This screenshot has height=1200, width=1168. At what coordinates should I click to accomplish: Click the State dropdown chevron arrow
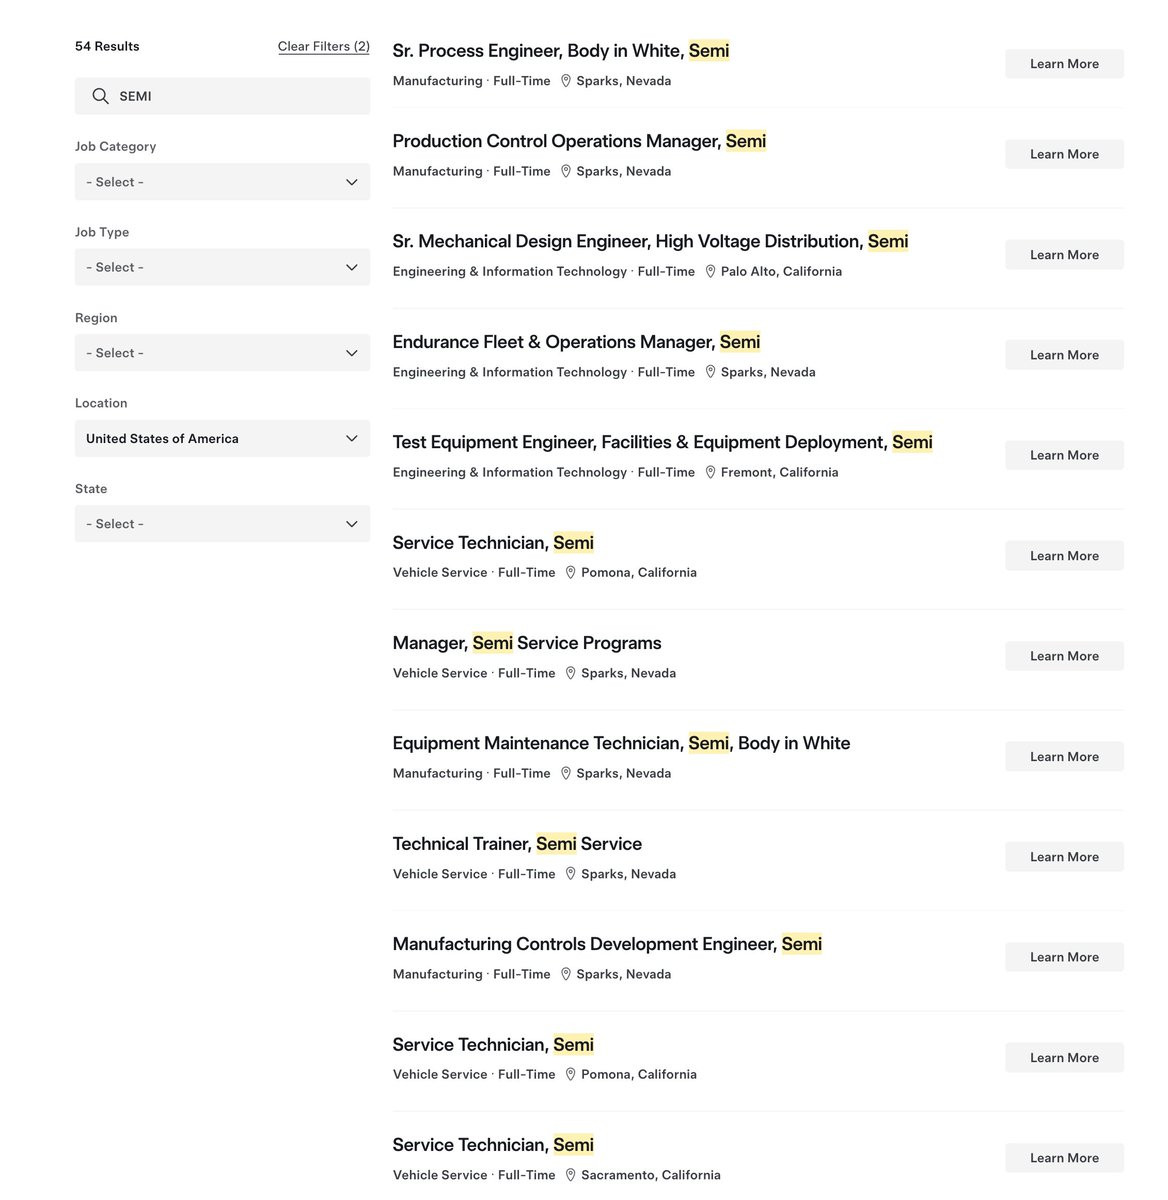point(351,524)
